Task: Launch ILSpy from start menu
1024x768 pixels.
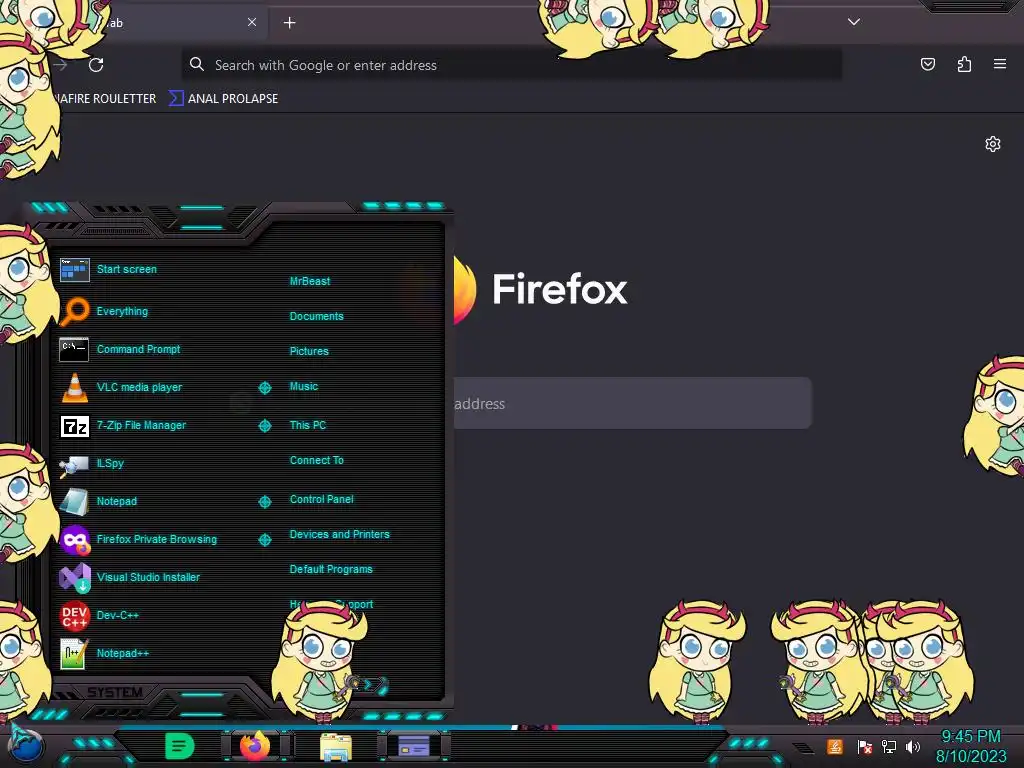Action: (92, 463)
